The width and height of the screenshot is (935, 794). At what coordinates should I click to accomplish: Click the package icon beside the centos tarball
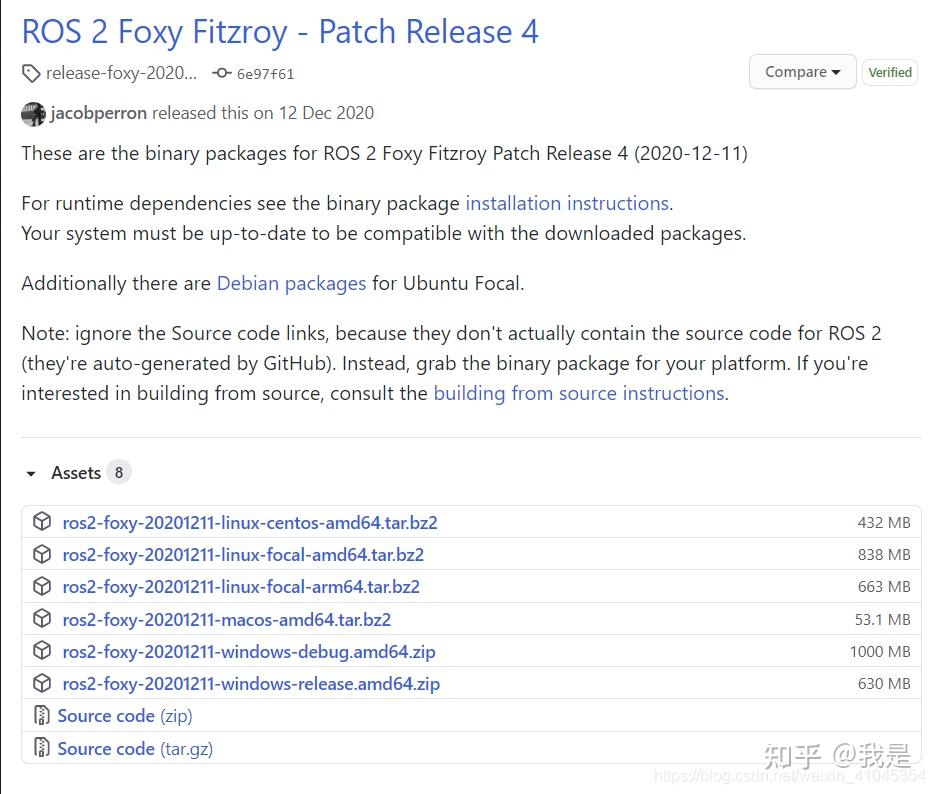[41, 521]
